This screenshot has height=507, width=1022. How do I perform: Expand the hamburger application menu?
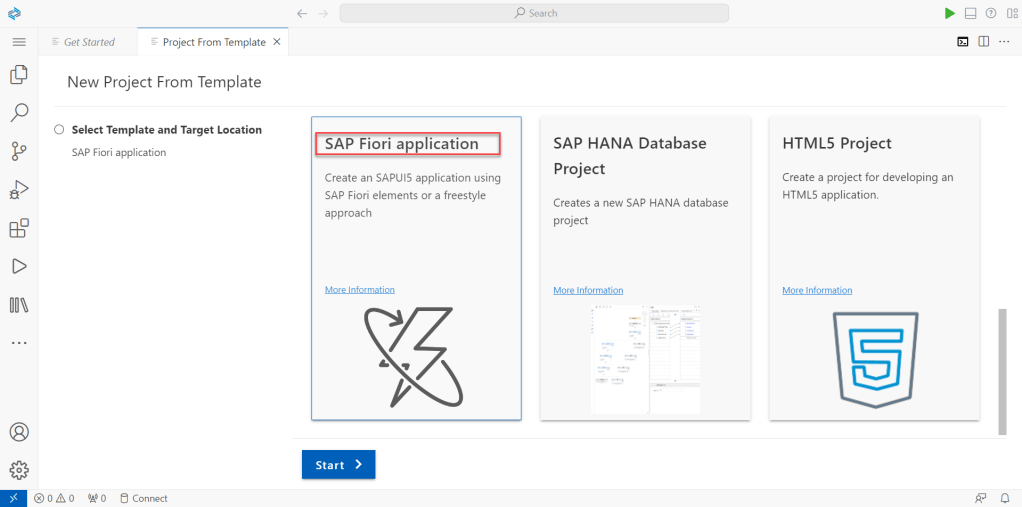point(18,42)
